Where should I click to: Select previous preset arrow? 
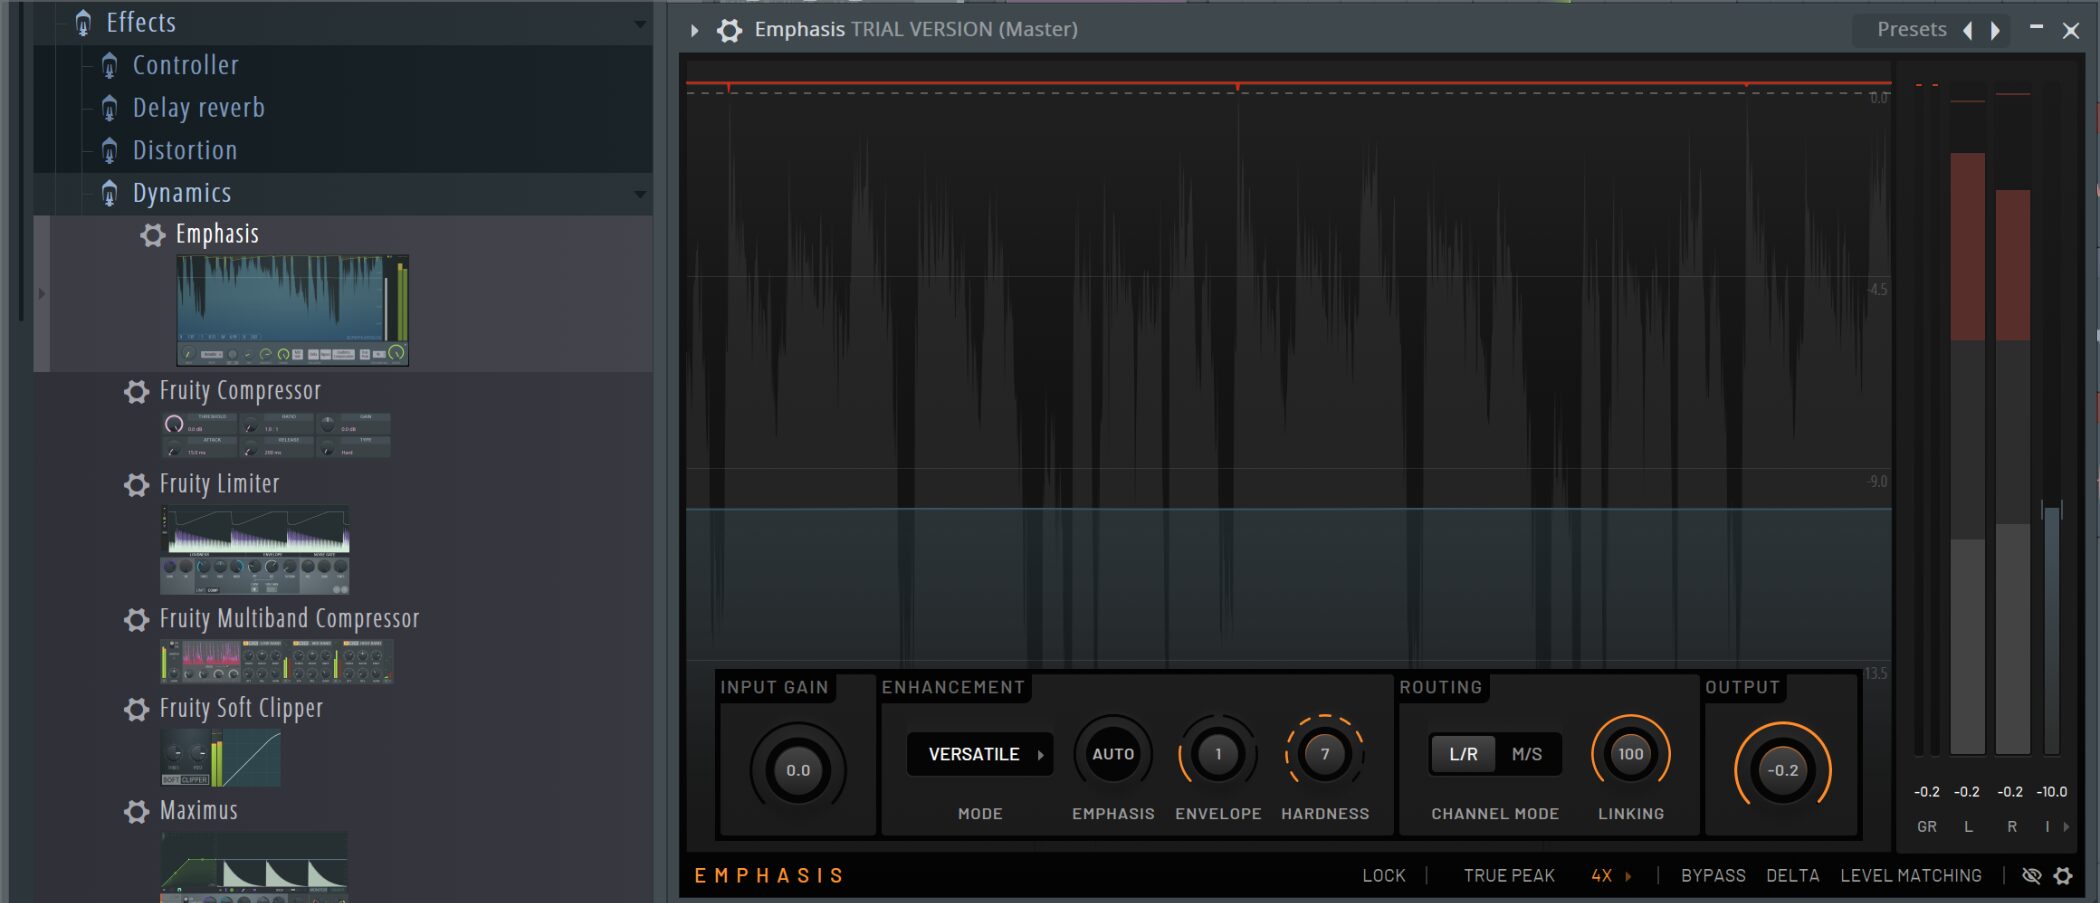pyautogui.click(x=1968, y=30)
